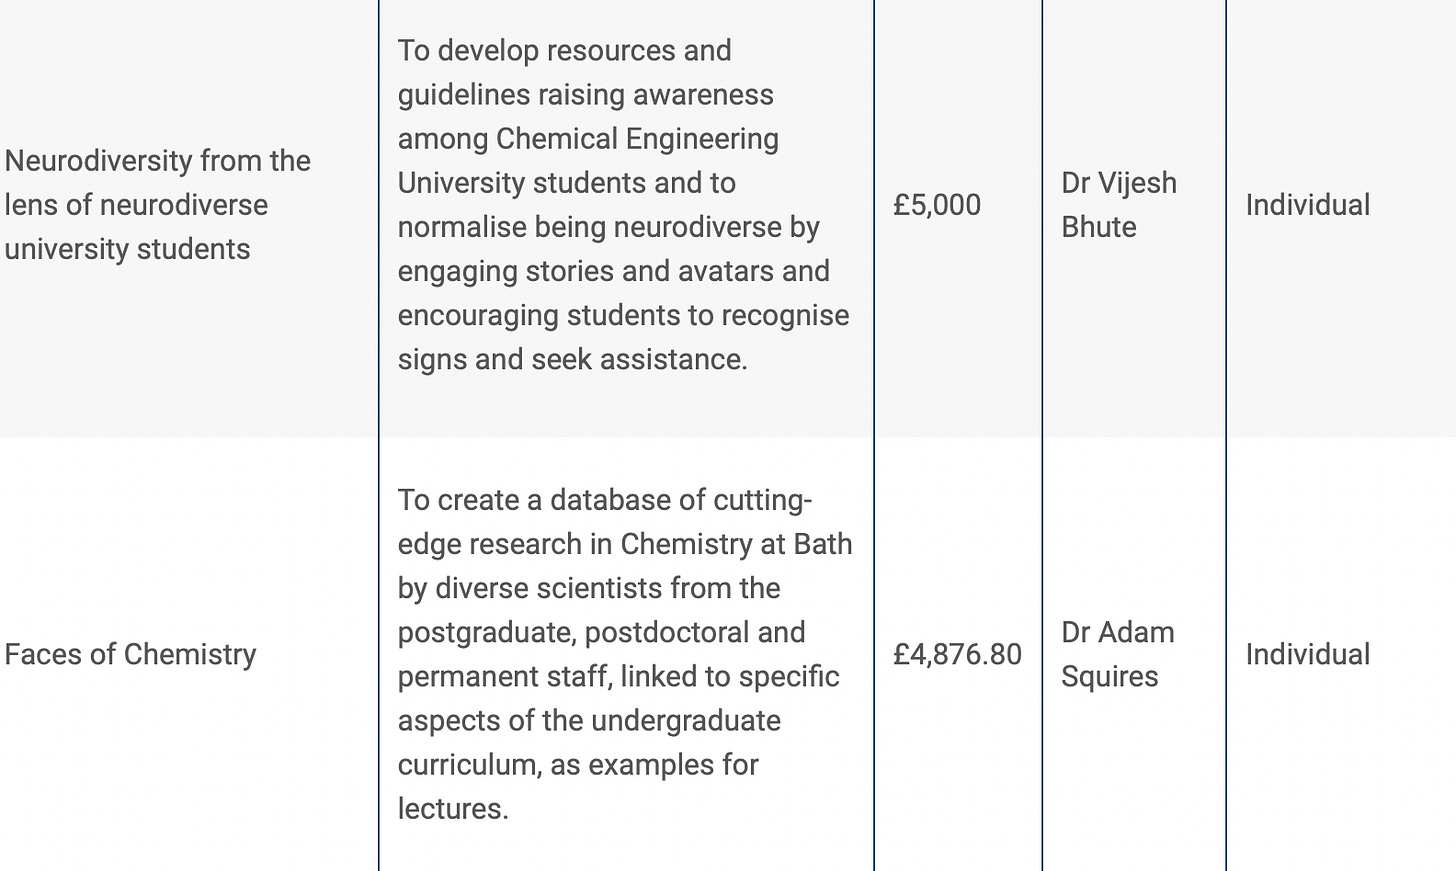Click 'Individual' in the Faces of Chemistry row
Image resolution: width=1456 pixels, height=871 pixels.
click(x=1307, y=654)
